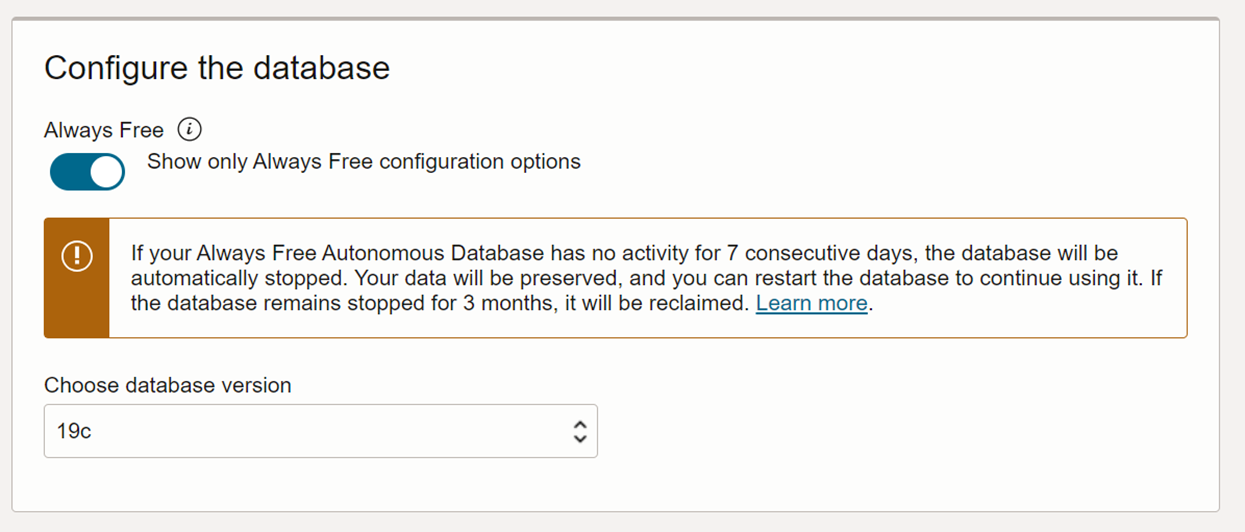
Task: Select the 19c value in version box
Action: 74,431
